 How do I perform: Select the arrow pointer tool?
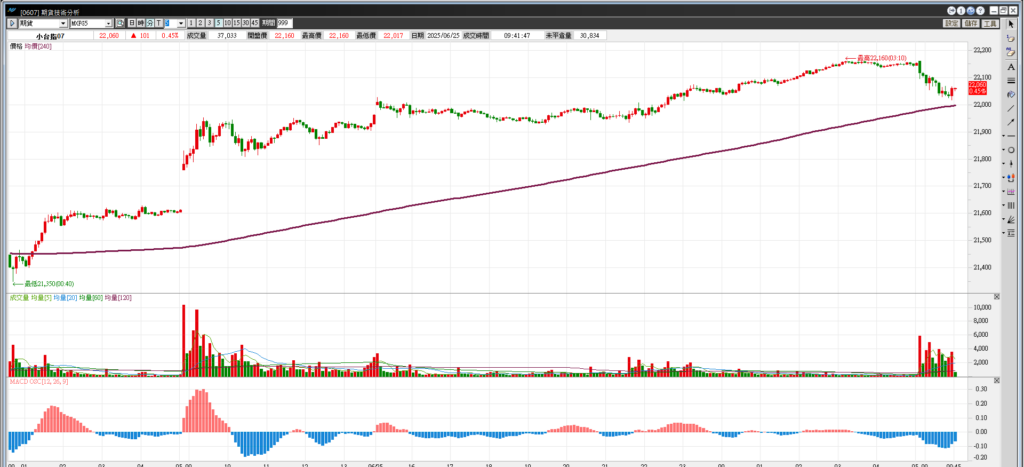coord(1011,23)
